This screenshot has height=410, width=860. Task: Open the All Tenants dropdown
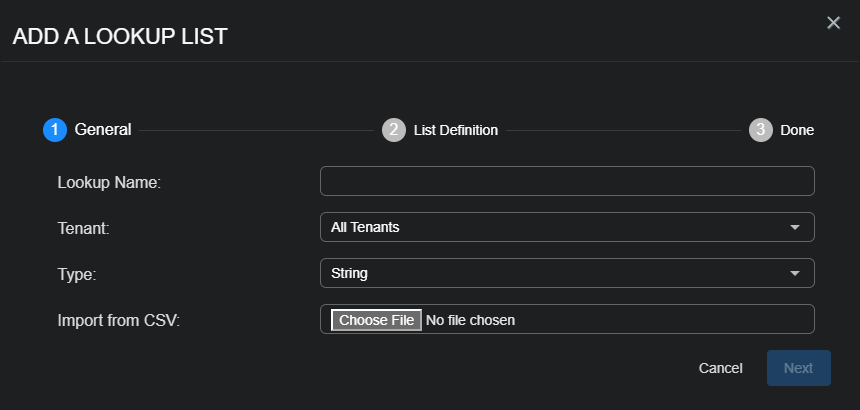tap(556, 227)
